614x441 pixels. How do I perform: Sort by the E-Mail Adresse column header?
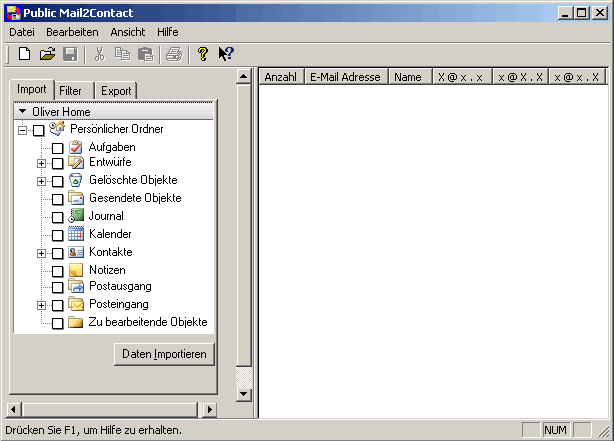[346, 77]
